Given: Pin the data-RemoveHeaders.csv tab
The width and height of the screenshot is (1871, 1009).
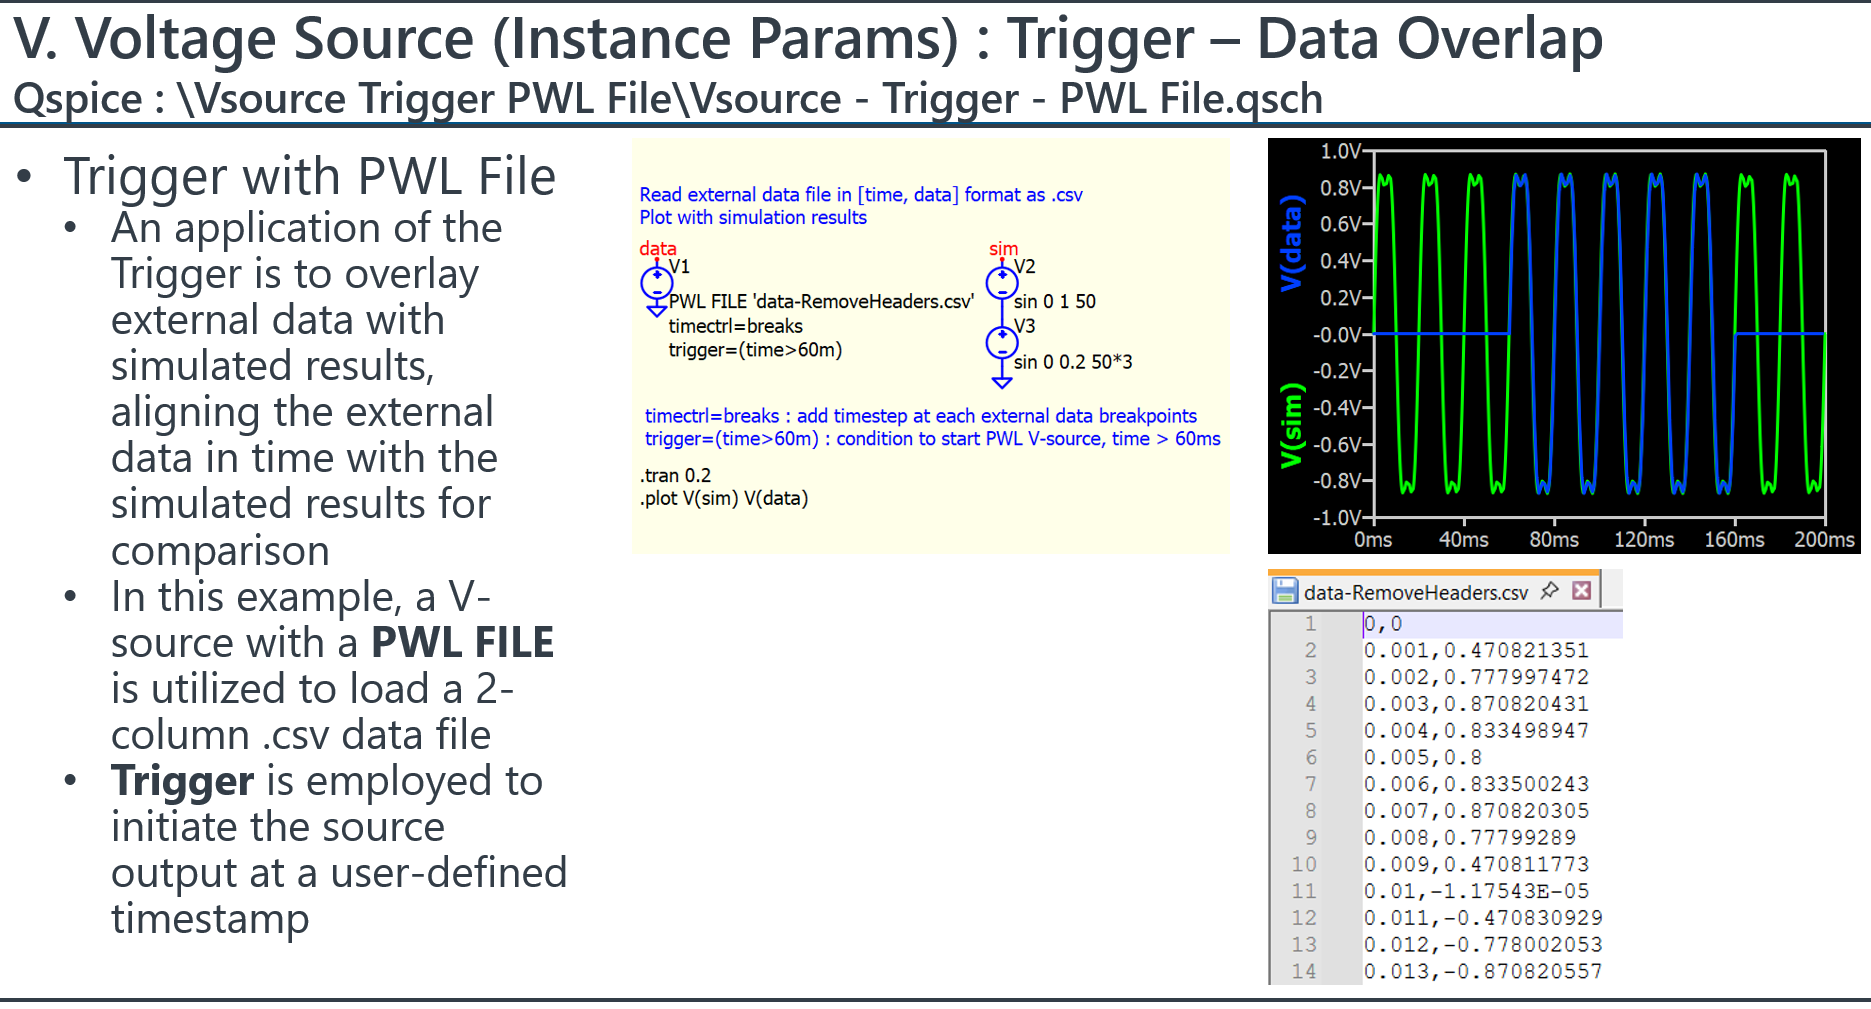Looking at the screenshot, I should click(x=1549, y=591).
